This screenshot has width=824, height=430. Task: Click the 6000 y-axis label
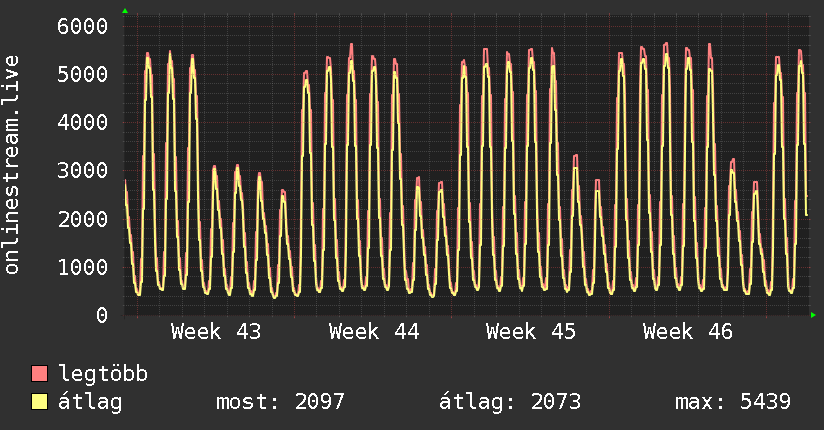[x=83, y=26]
